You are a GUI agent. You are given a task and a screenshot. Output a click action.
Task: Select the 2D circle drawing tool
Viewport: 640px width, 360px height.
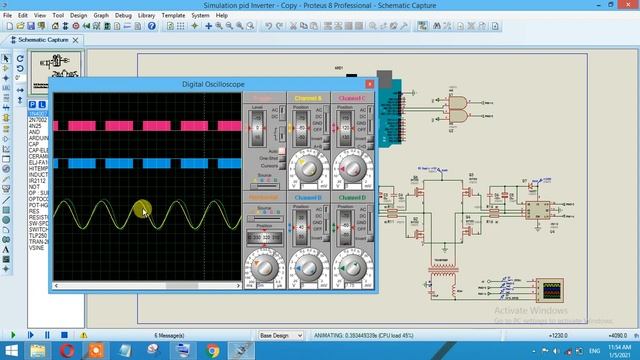pyautogui.click(x=6, y=220)
